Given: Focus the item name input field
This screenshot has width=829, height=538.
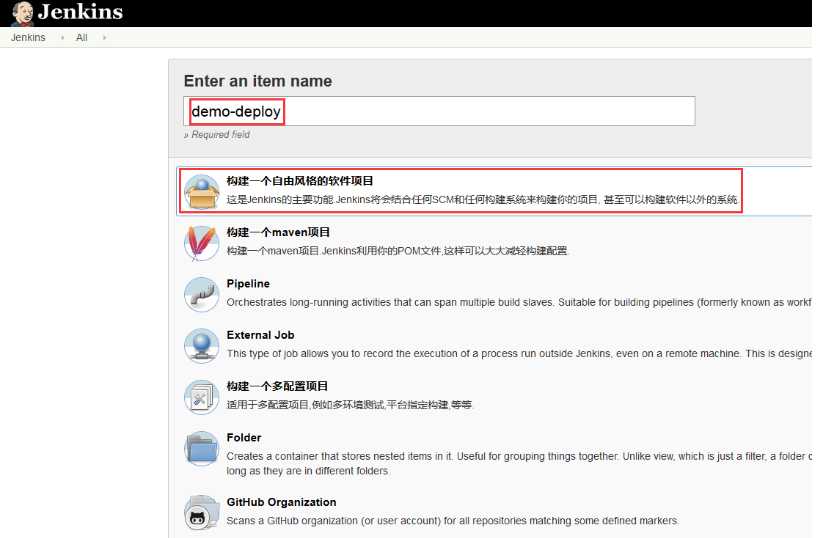Looking at the screenshot, I should coord(439,111).
